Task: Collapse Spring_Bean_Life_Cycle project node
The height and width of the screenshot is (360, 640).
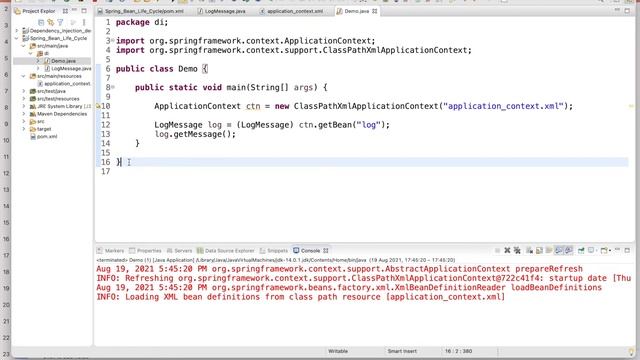Action: coord(17,38)
